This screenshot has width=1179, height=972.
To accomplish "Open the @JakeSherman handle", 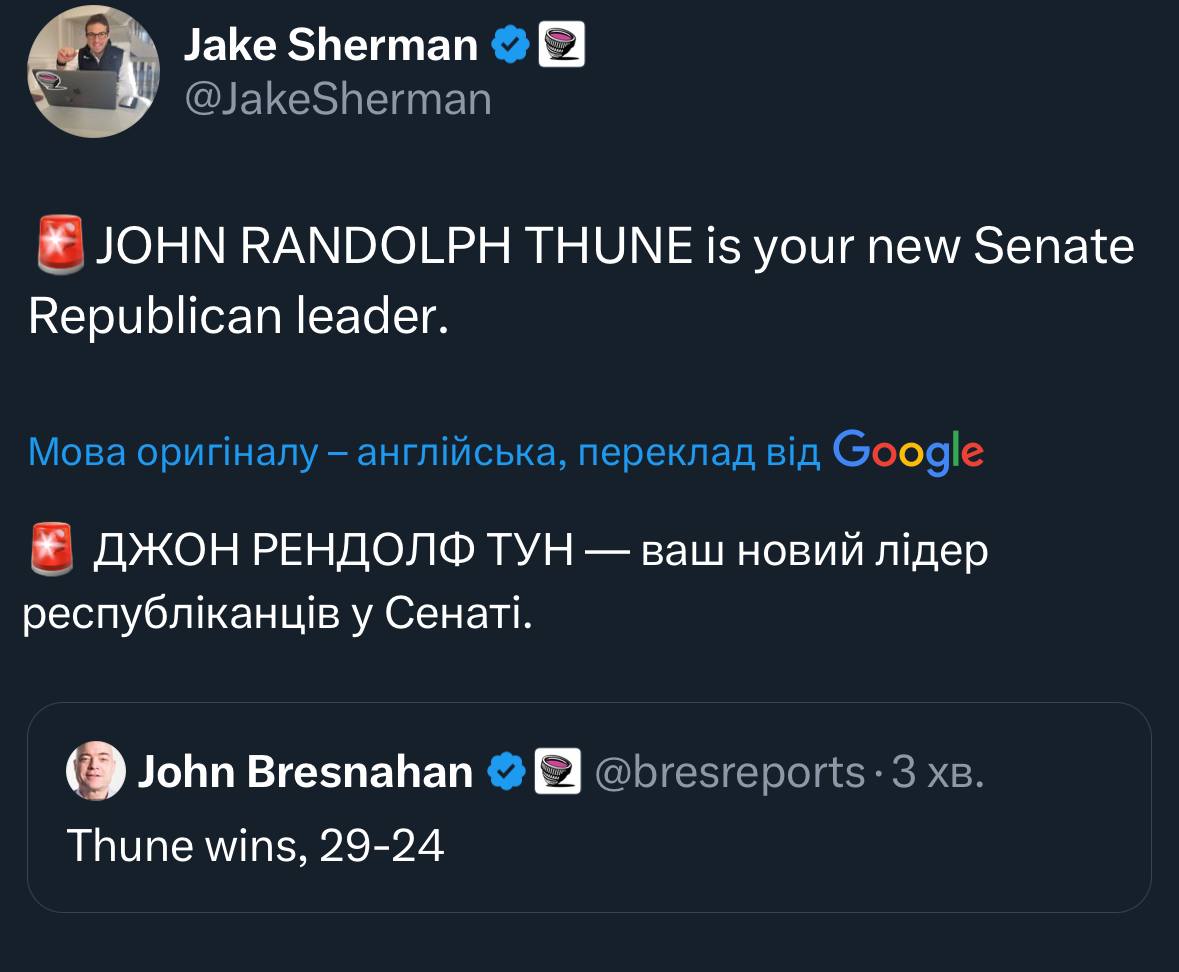I will pos(338,99).
